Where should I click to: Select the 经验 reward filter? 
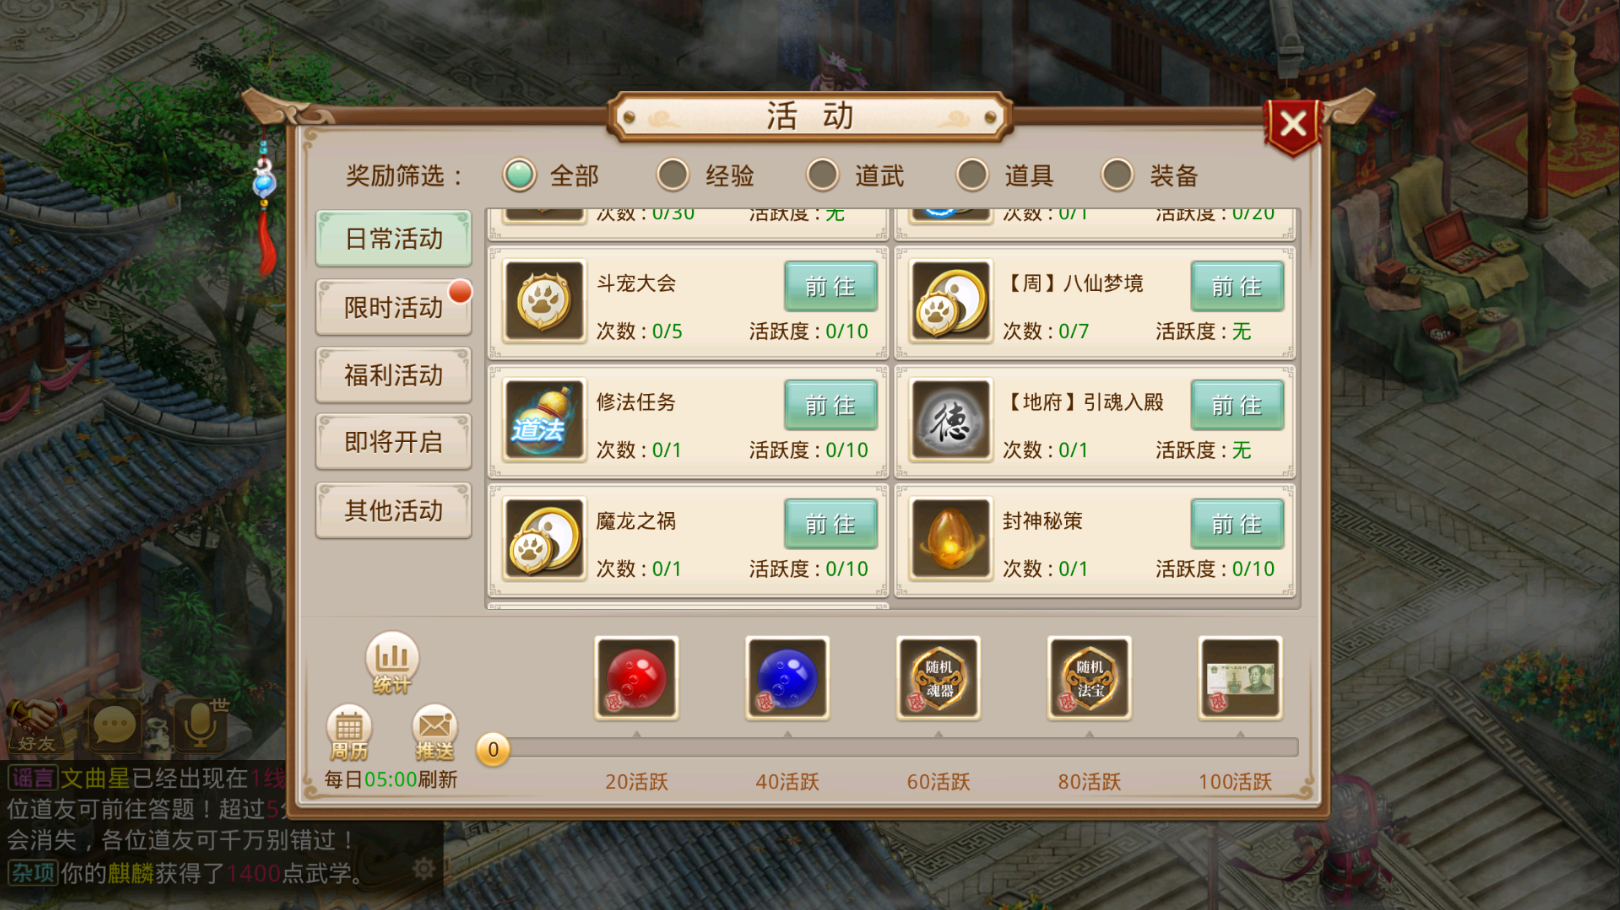pos(705,176)
